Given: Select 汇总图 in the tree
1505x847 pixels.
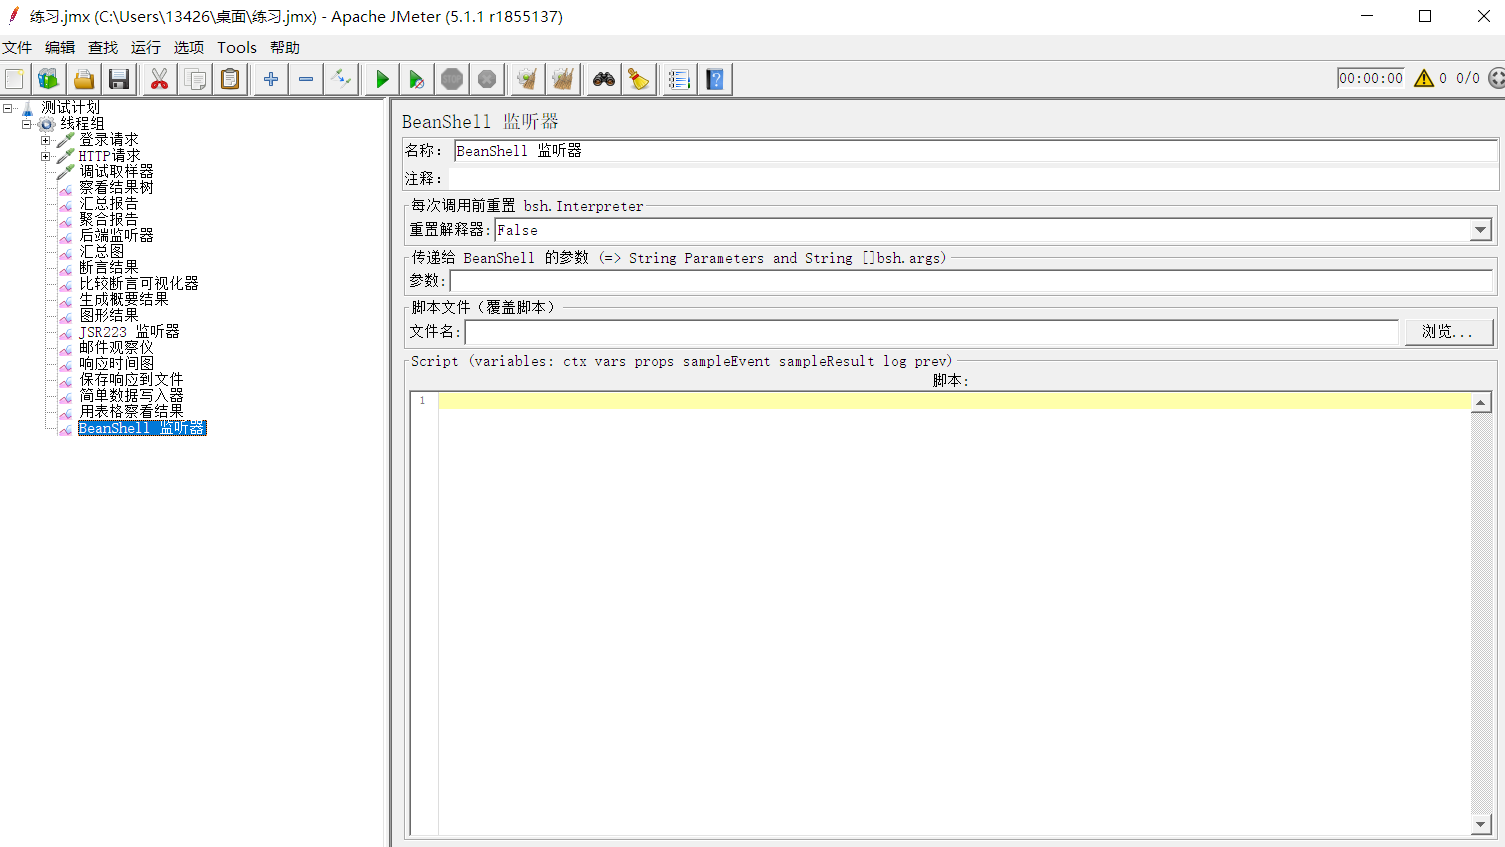Looking at the screenshot, I should (101, 252).
